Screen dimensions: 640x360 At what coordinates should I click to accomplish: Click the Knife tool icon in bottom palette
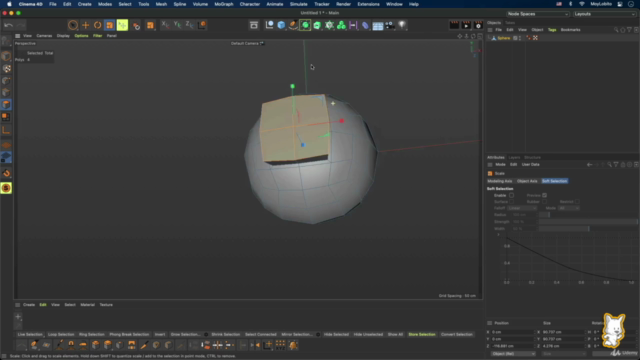pos(144,345)
